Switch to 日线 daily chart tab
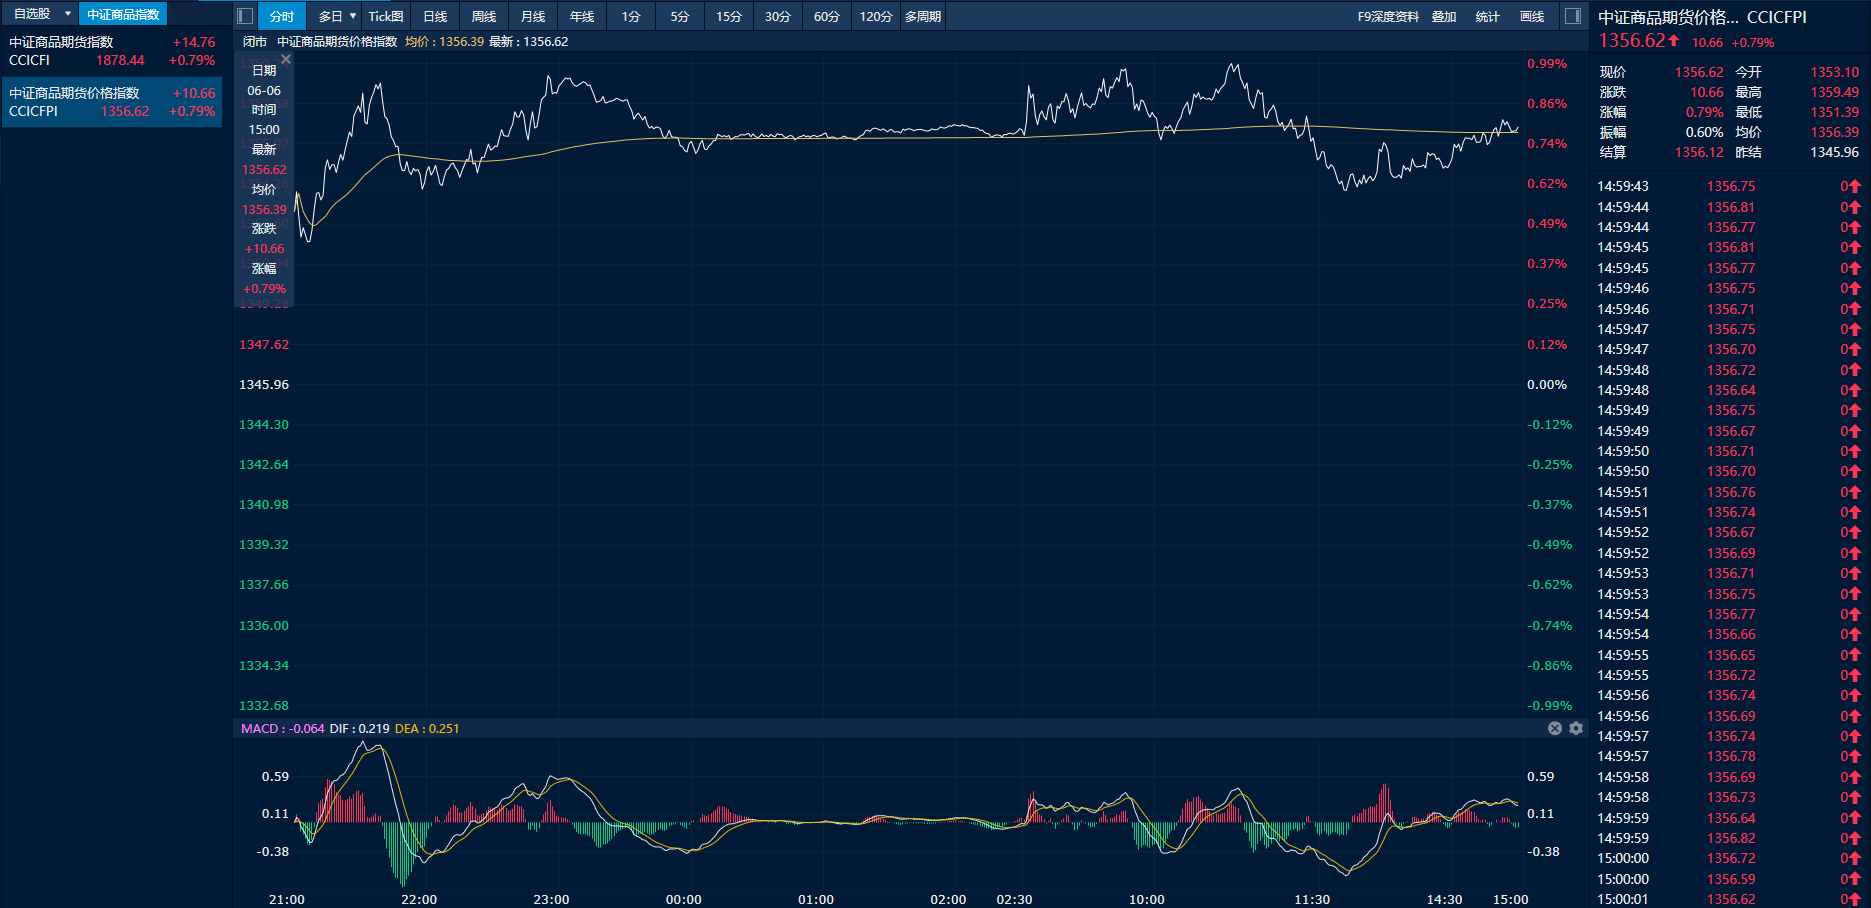The width and height of the screenshot is (1871, 908). click(x=435, y=16)
